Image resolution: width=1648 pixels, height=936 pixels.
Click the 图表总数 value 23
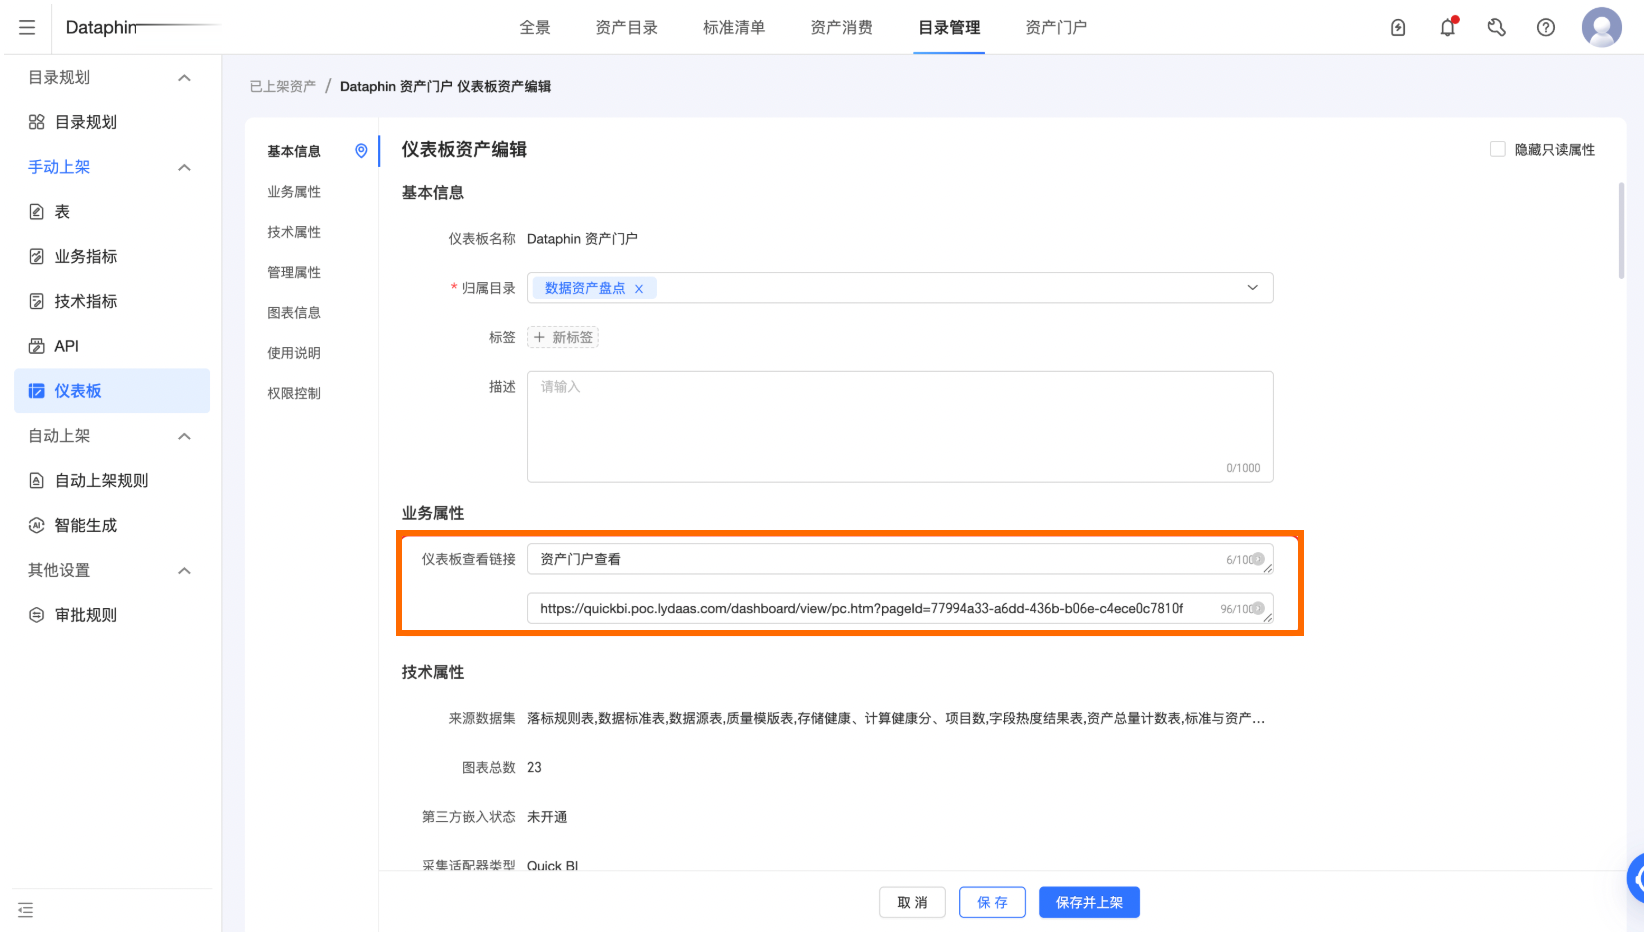534,768
